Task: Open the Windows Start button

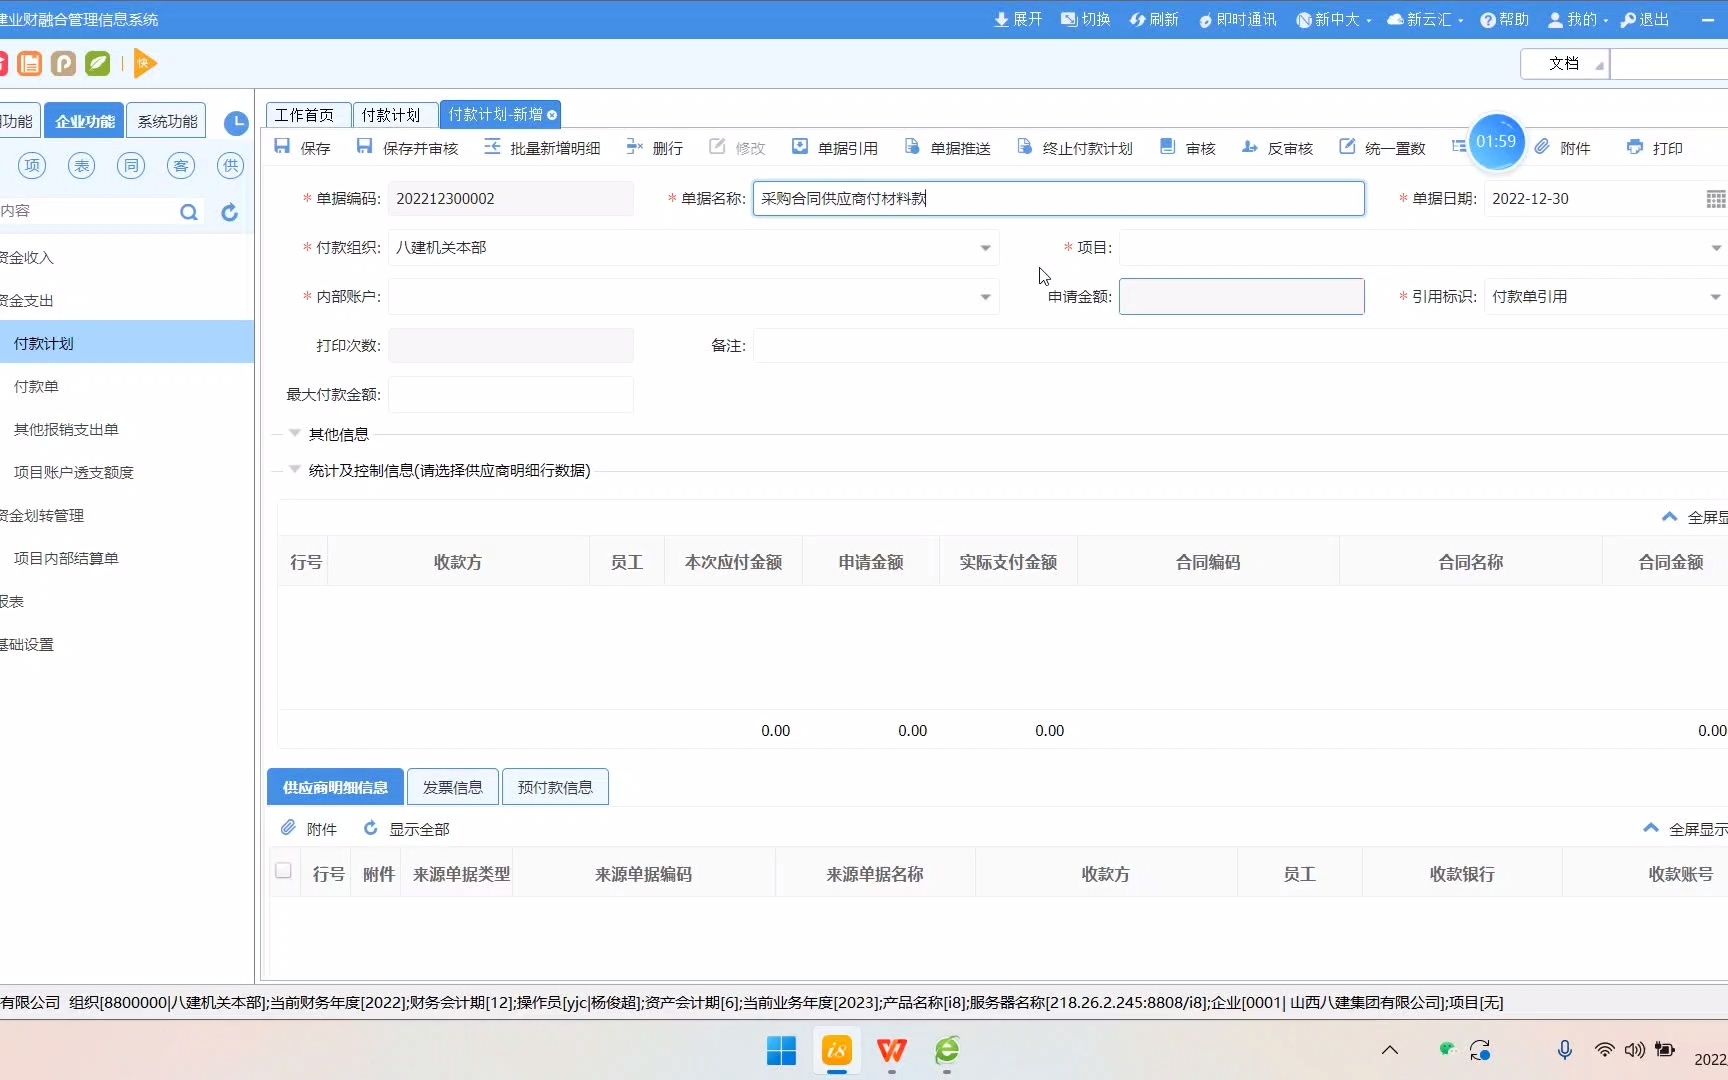Action: click(x=781, y=1050)
